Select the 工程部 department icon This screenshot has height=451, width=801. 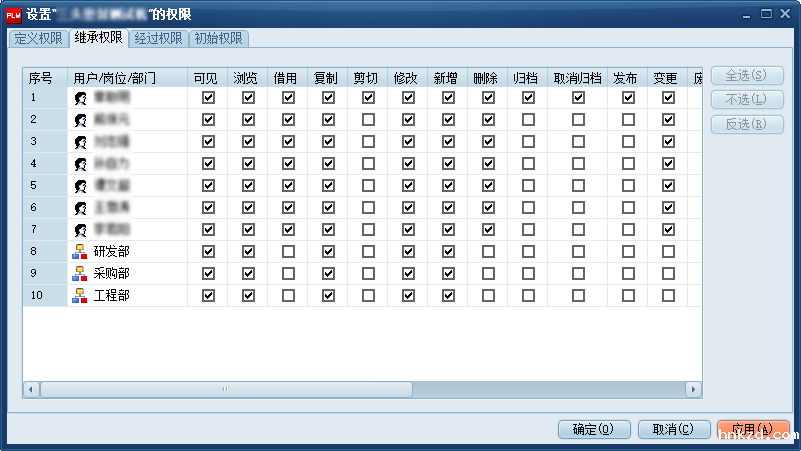pyautogui.click(x=80, y=296)
